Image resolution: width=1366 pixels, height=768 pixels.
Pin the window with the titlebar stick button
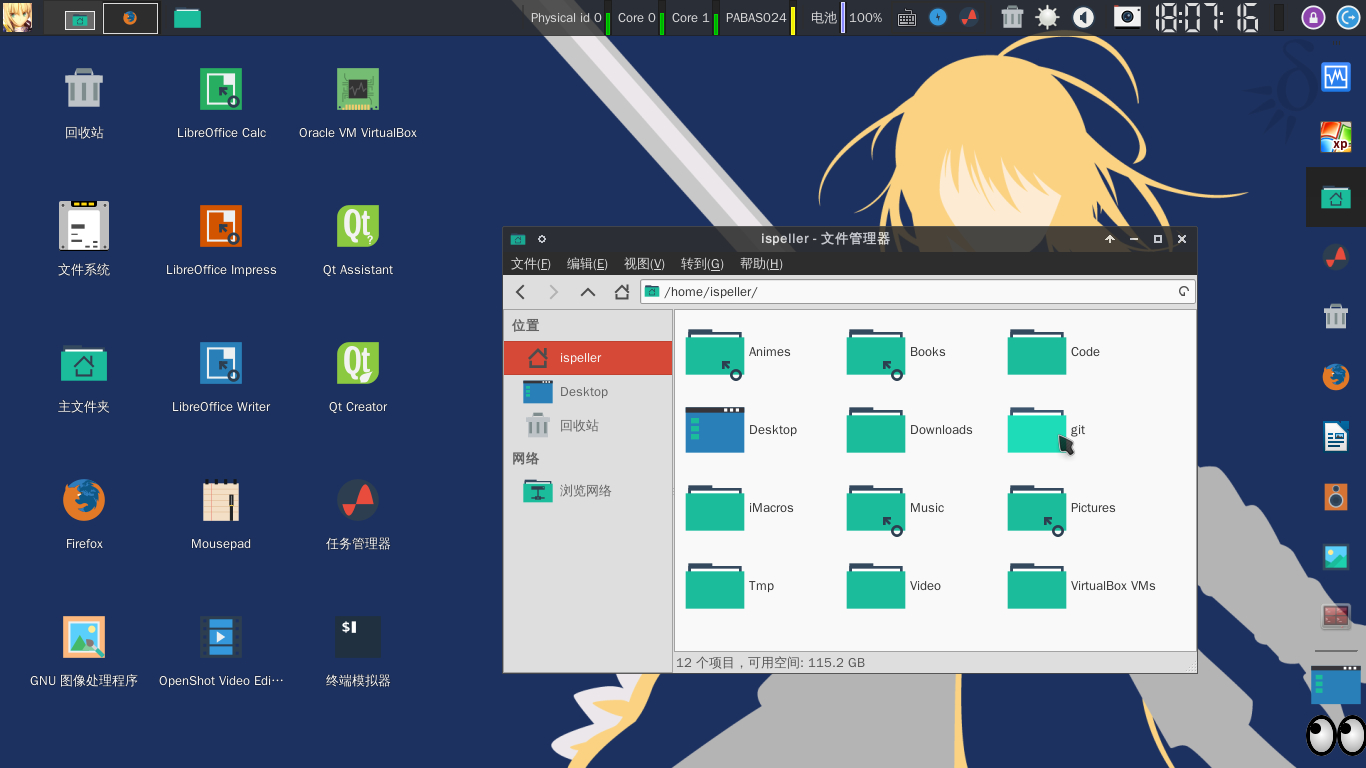542,239
